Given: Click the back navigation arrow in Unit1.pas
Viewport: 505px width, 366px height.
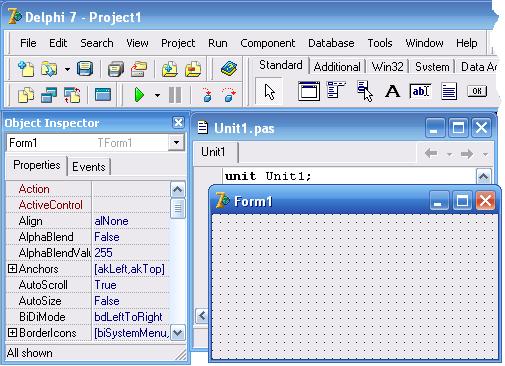Looking at the screenshot, I should (431, 154).
